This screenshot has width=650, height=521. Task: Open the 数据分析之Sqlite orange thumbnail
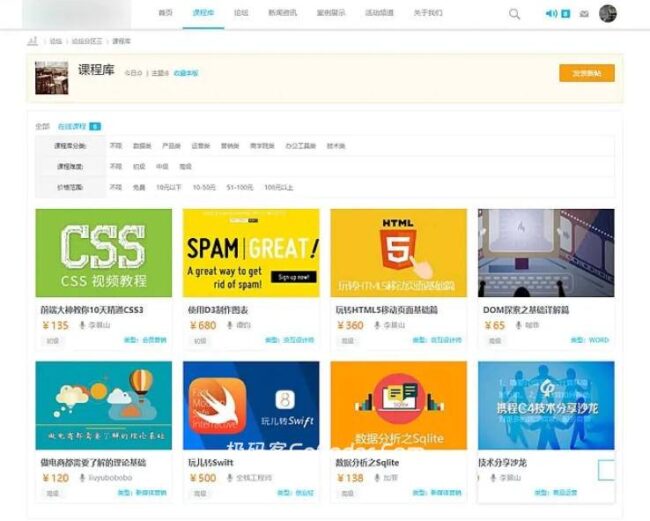pyautogui.click(x=399, y=405)
